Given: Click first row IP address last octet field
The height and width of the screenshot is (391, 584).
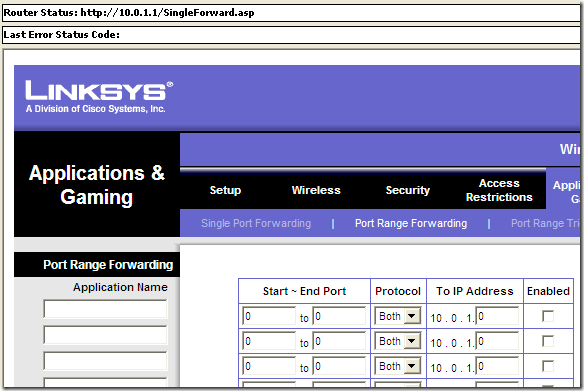Looking at the screenshot, I should click(x=497, y=316).
